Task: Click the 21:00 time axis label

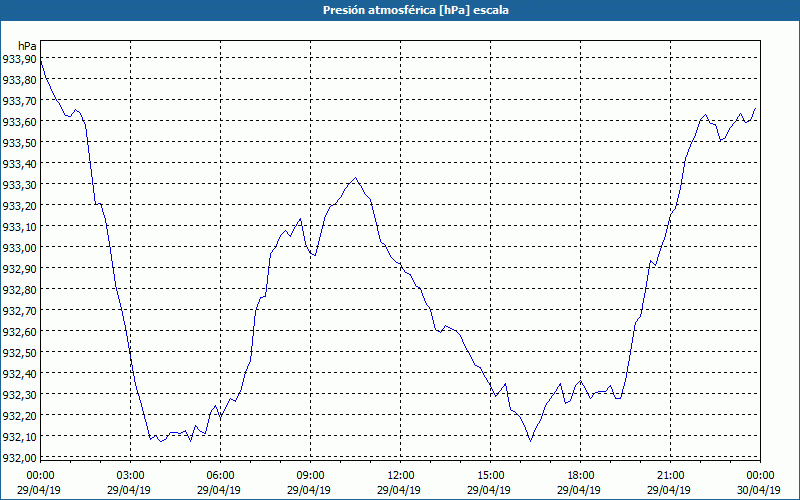Action: click(670, 476)
